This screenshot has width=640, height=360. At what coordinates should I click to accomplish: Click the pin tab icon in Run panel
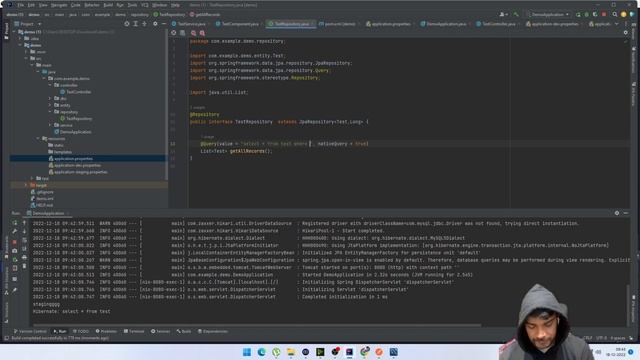pos(15,290)
